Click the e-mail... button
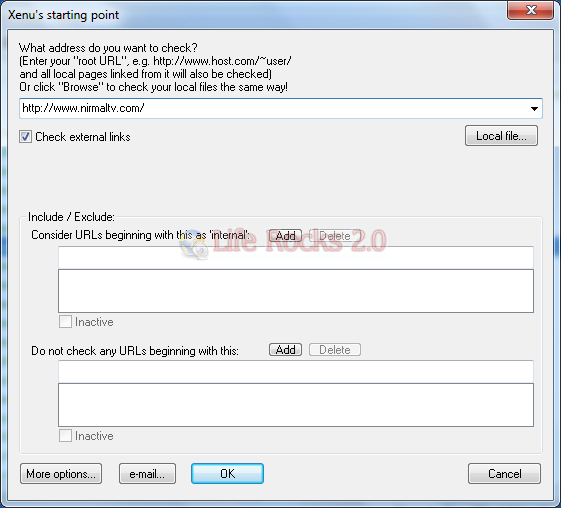Screen dimensions: 561x508 (147, 474)
